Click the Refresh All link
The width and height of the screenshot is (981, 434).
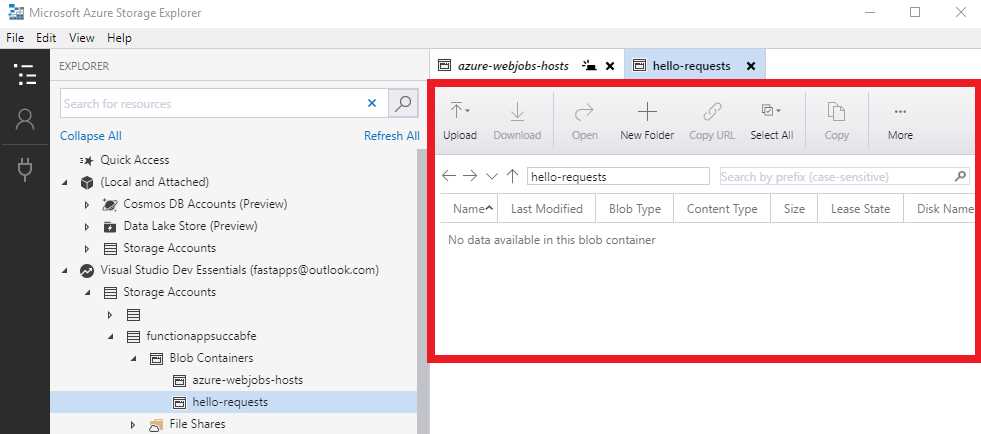(392, 136)
